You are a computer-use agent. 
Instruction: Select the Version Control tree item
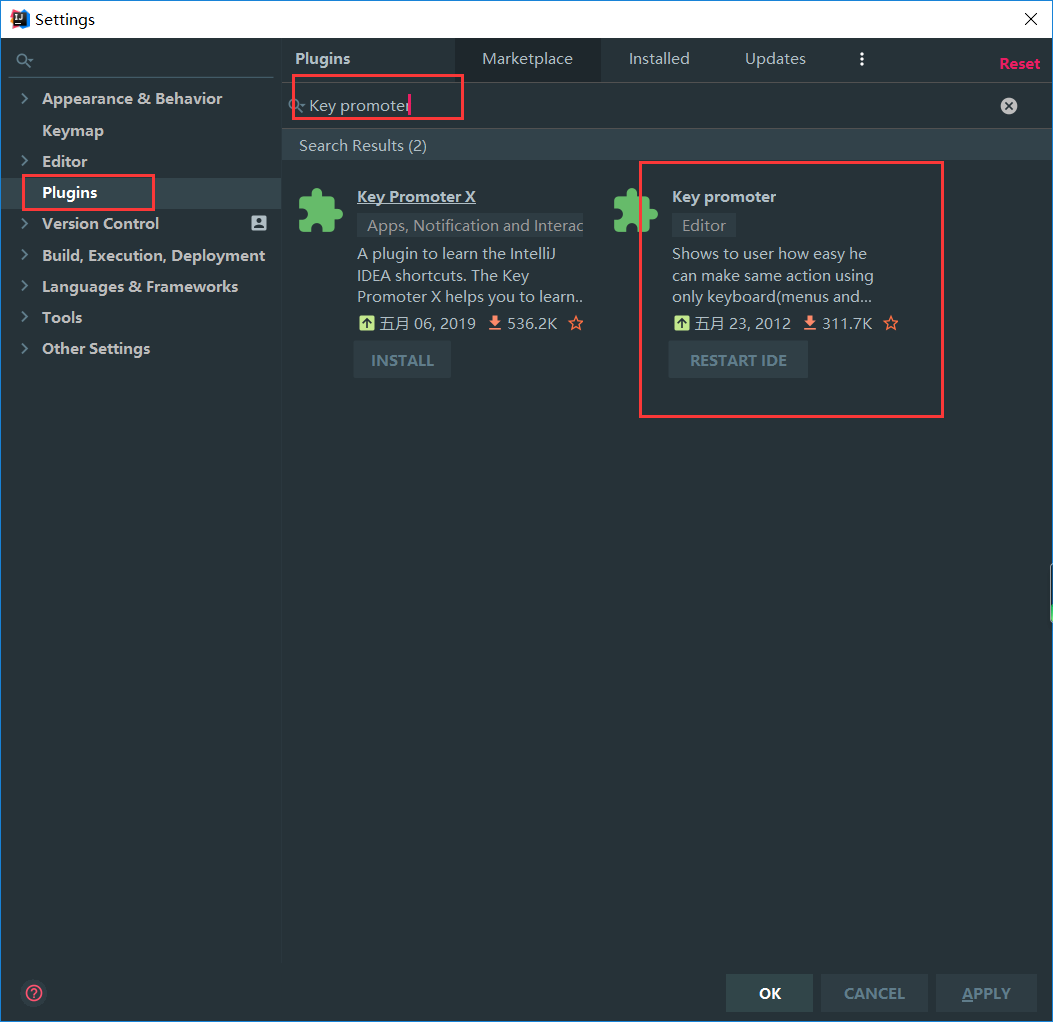101,224
